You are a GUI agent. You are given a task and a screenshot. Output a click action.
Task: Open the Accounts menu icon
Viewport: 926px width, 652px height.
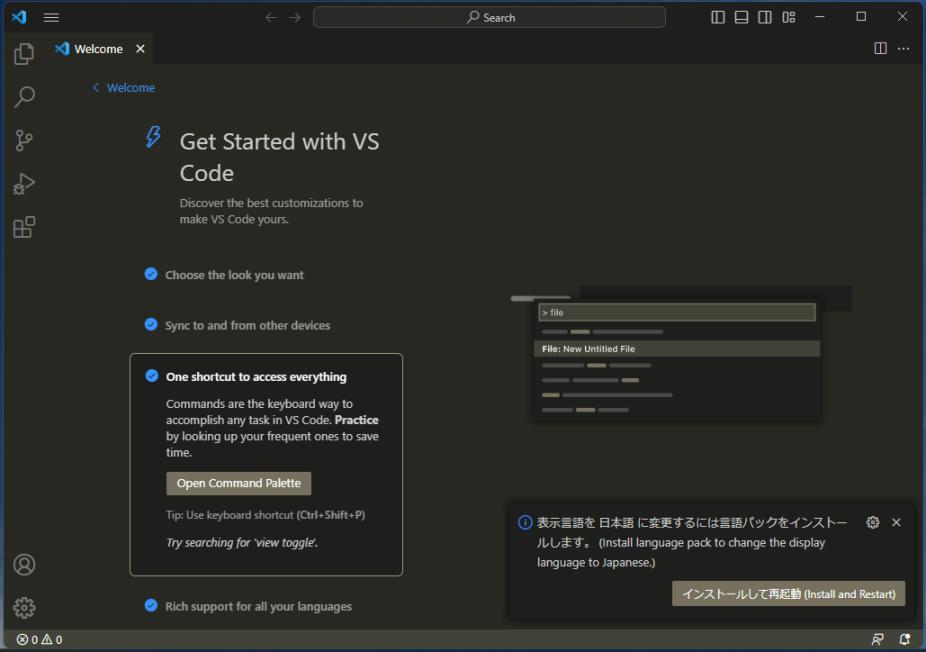(x=24, y=565)
